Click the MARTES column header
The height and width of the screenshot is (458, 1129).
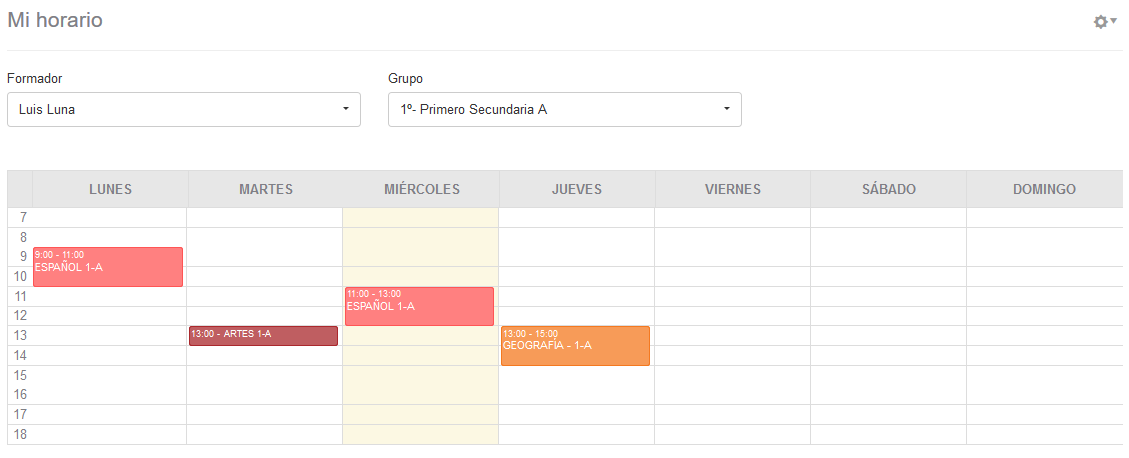[266, 189]
